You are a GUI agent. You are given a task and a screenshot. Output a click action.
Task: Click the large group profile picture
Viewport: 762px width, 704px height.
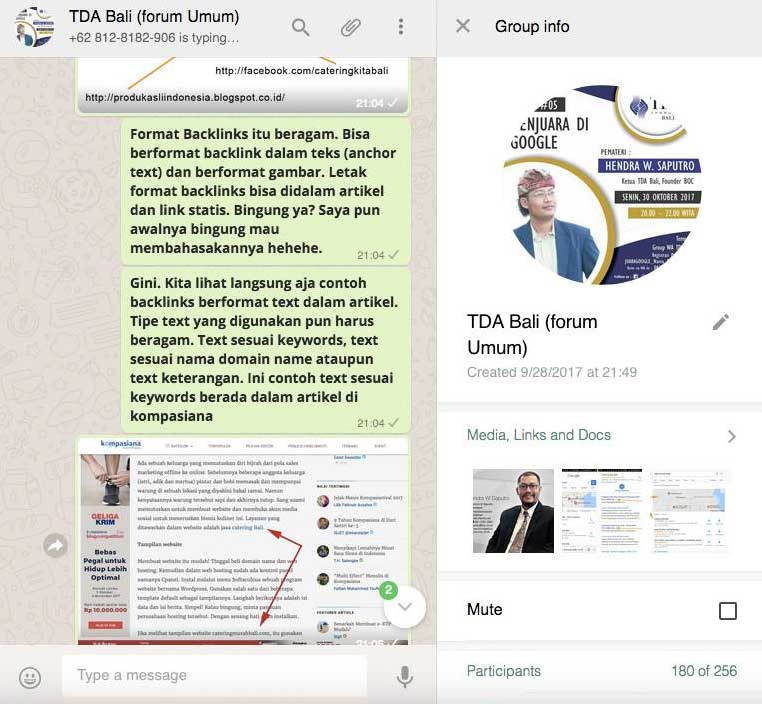click(600, 184)
